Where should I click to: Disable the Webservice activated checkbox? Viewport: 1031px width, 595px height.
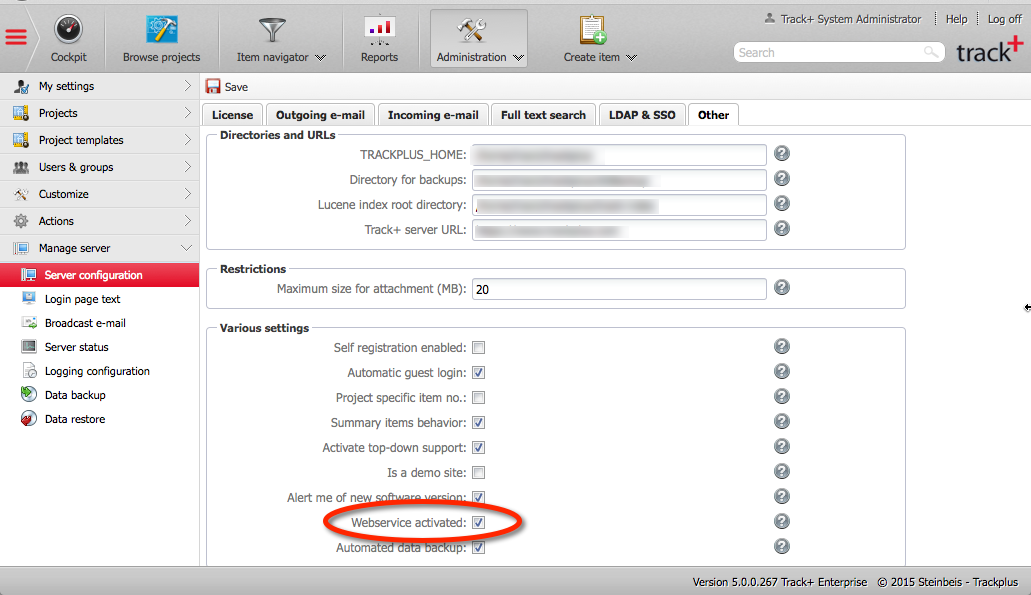click(478, 521)
